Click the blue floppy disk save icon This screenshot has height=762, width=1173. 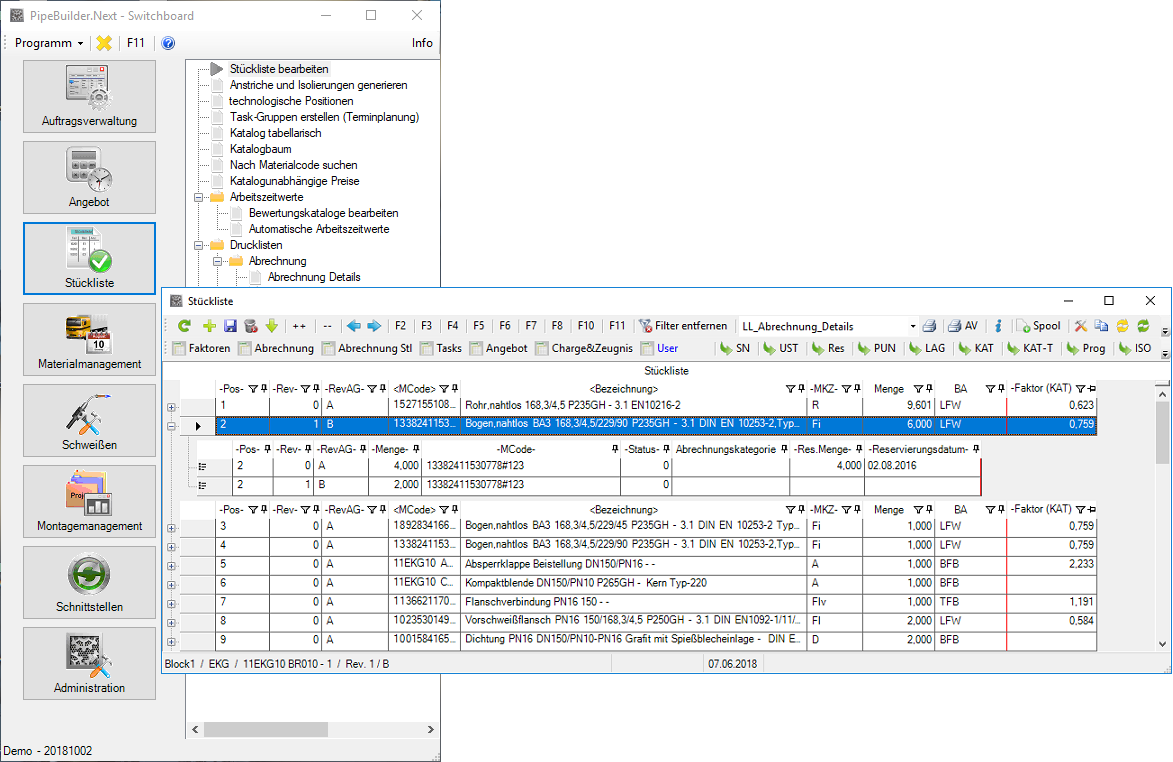coord(230,326)
